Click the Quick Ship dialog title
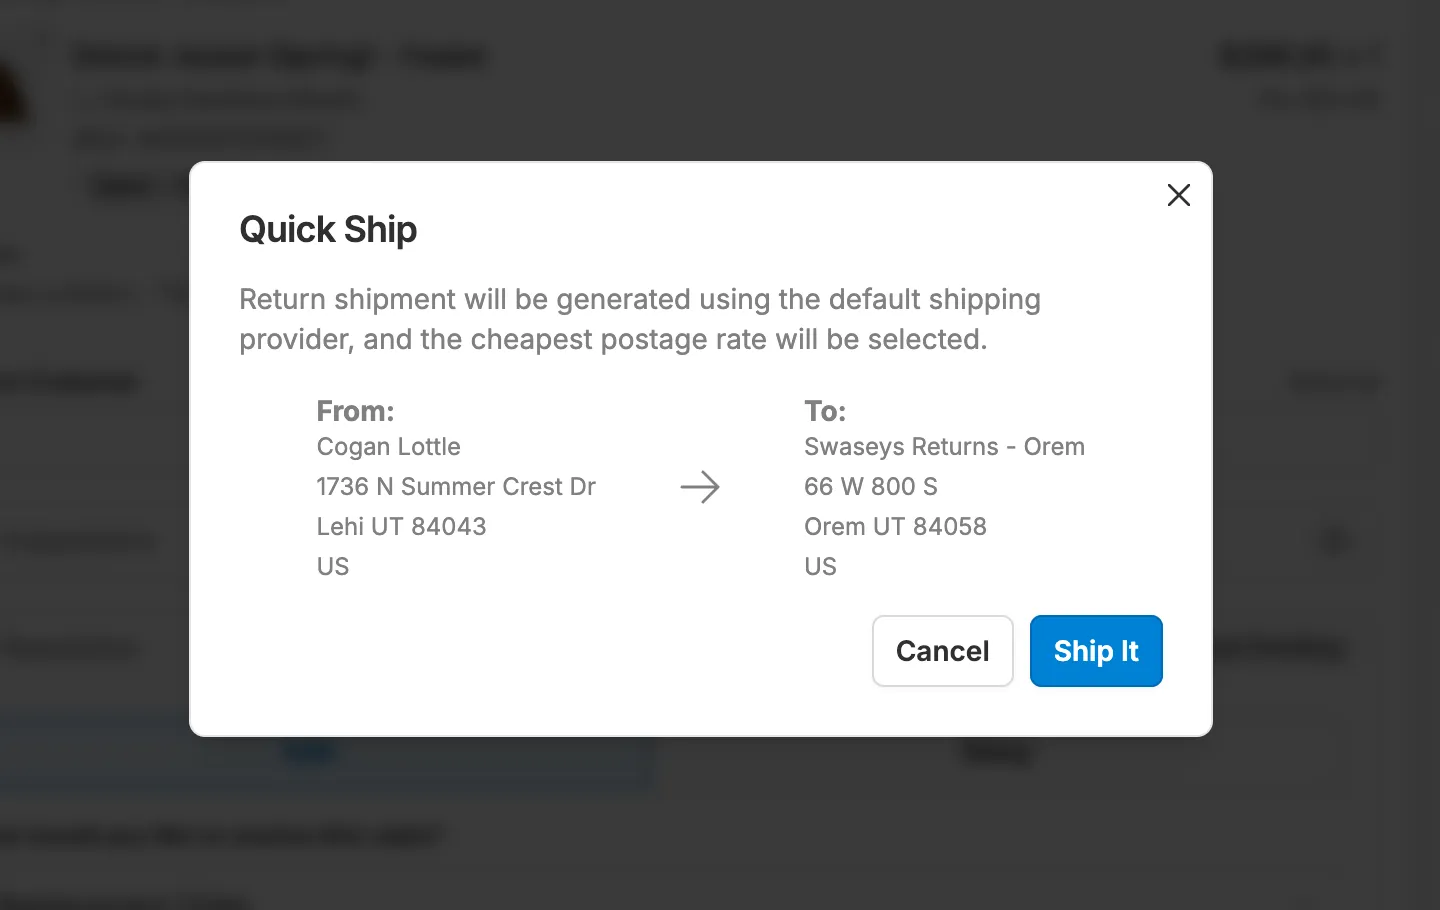1440x910 pixels. 327,230
